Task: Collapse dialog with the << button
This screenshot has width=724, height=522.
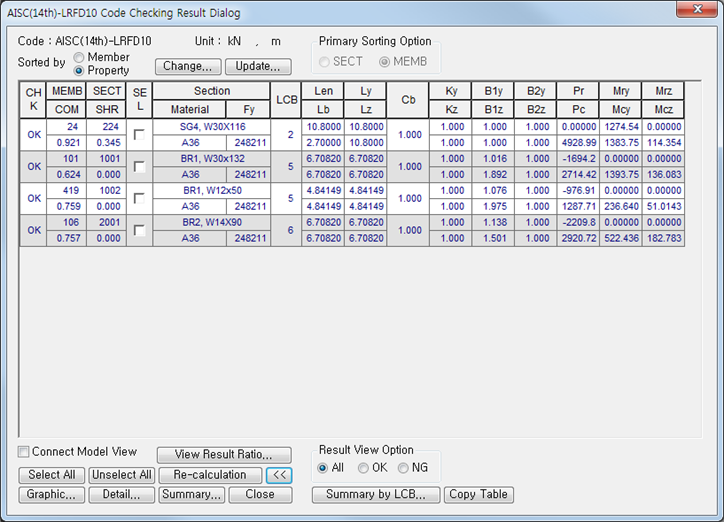Action: tap(279, 475)
